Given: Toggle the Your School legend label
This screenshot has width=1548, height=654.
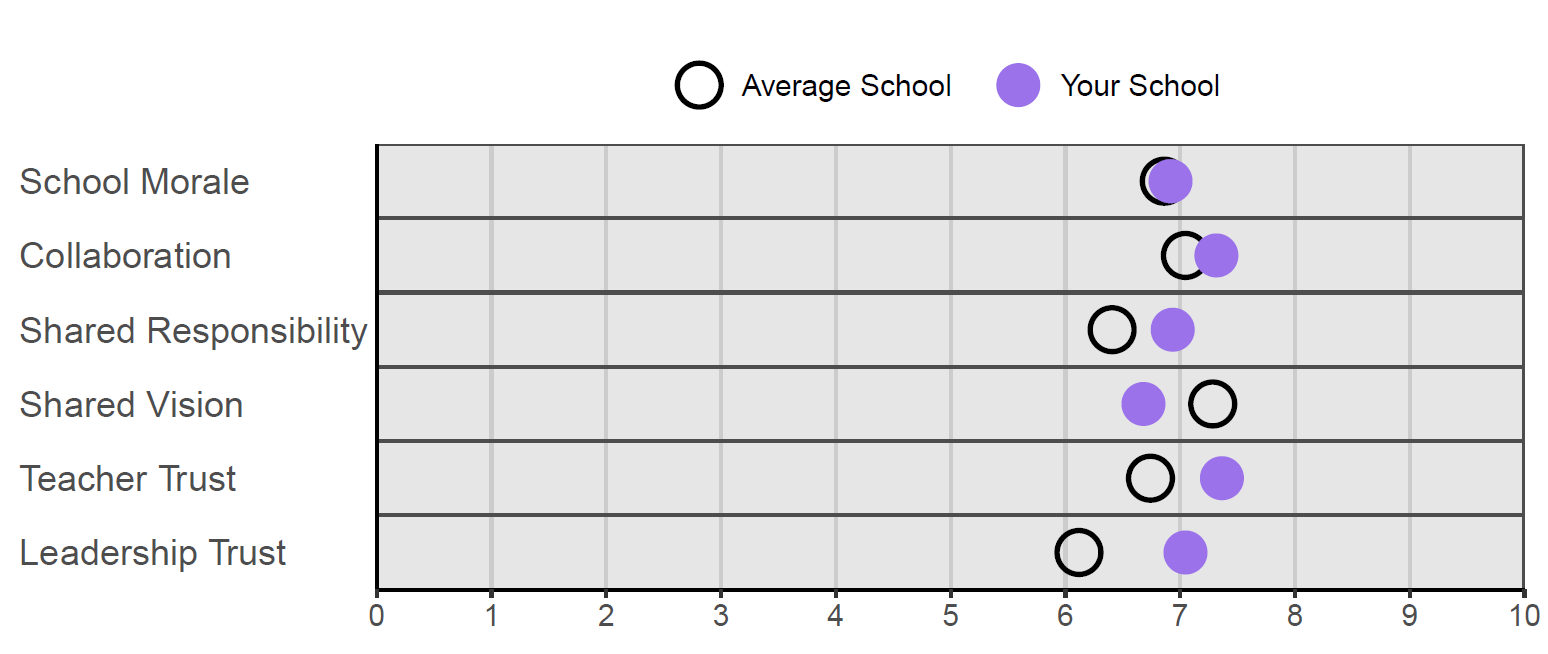Looking at the screenshot, I should pos(1140,86).
